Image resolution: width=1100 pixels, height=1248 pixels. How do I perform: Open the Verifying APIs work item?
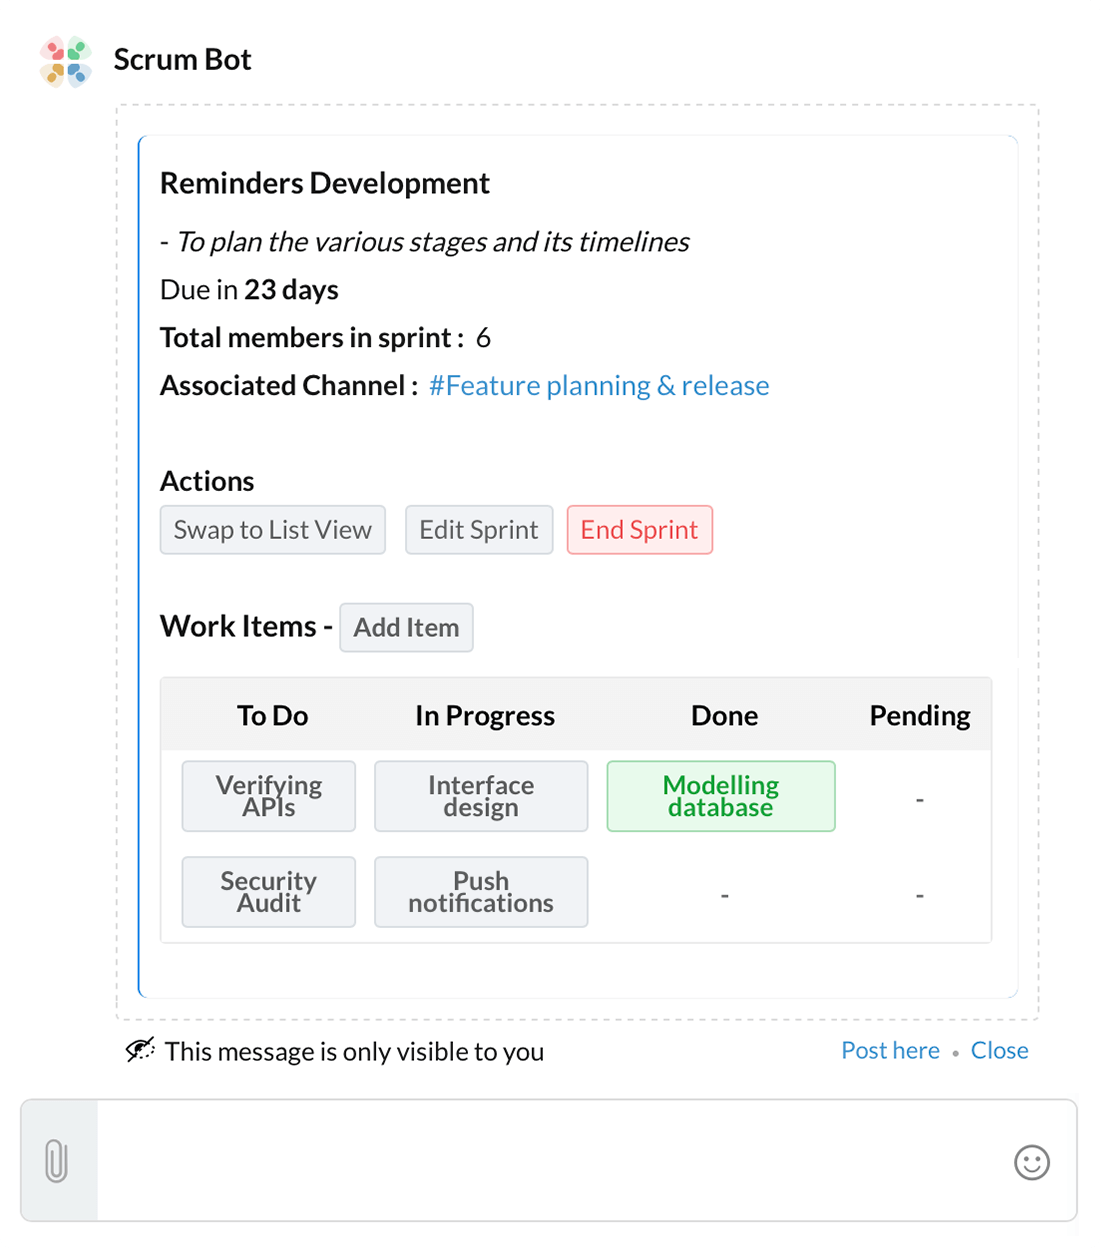point(269,796)
